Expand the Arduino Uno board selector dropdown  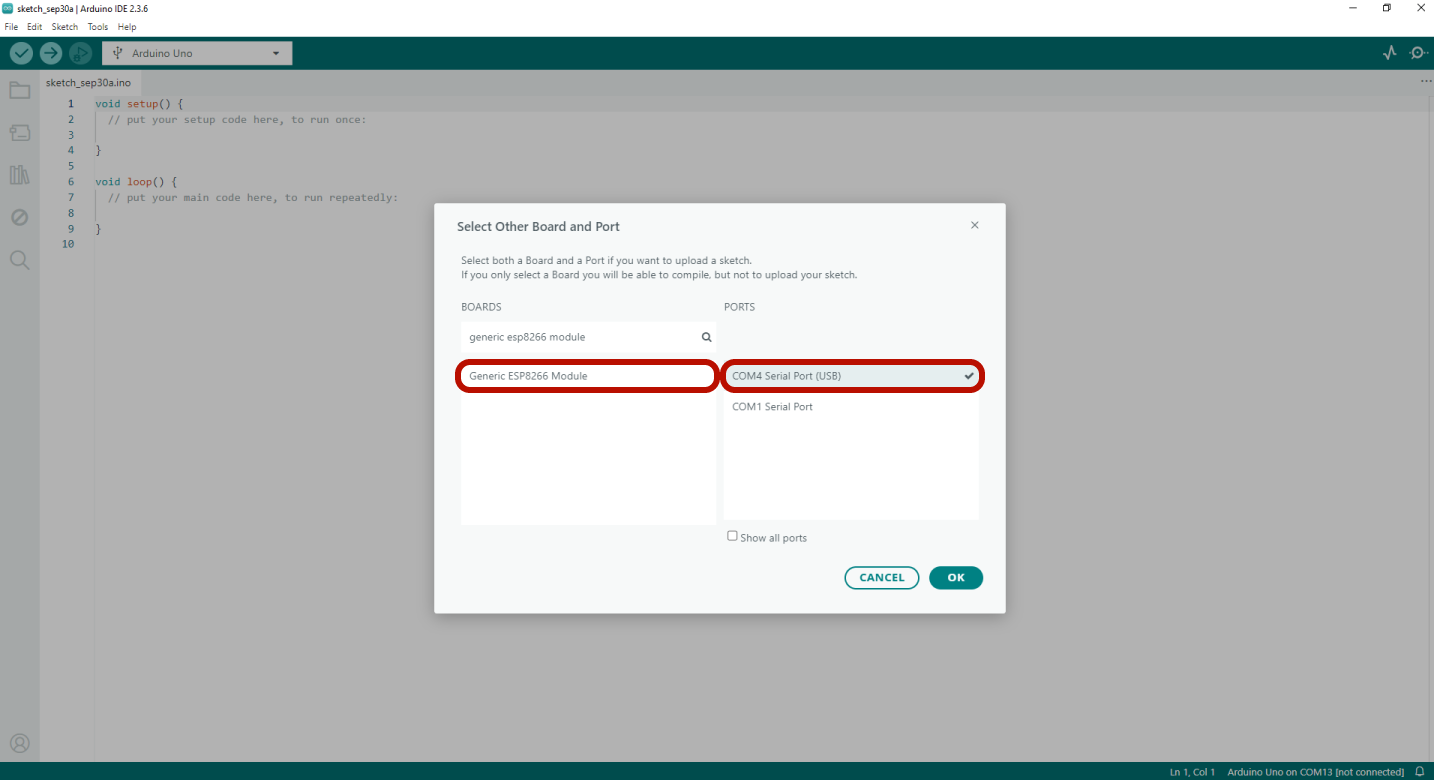tap(197, 53)
